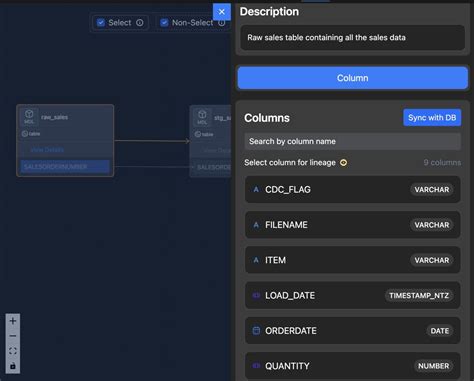Open the Column tab button
The height and width of the screenshot is (381, 474).
(x=353, y=78)
